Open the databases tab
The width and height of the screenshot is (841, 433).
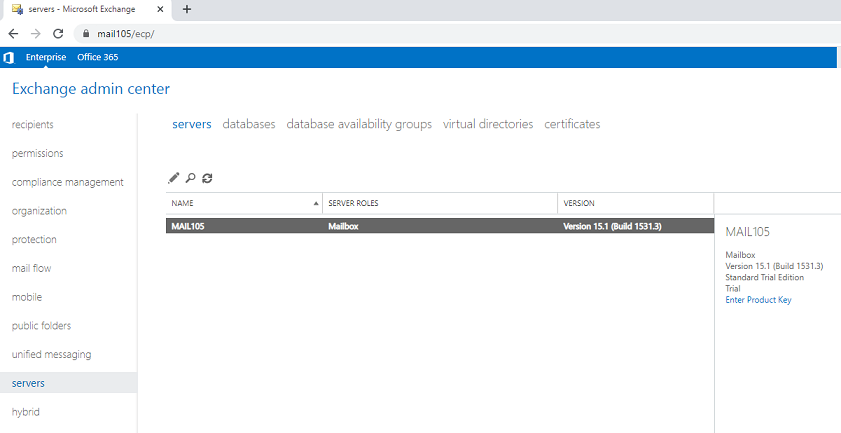[x=249, y=124]
